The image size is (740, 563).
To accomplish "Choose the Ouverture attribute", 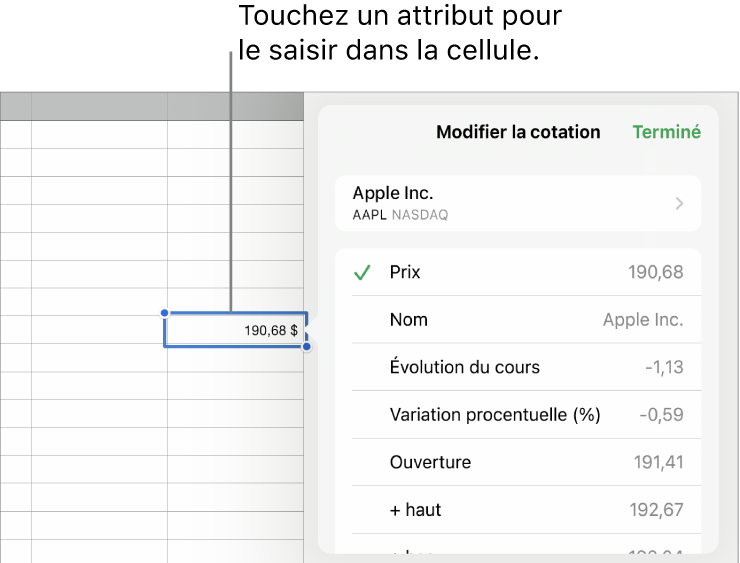I will [x=518, y=462].
